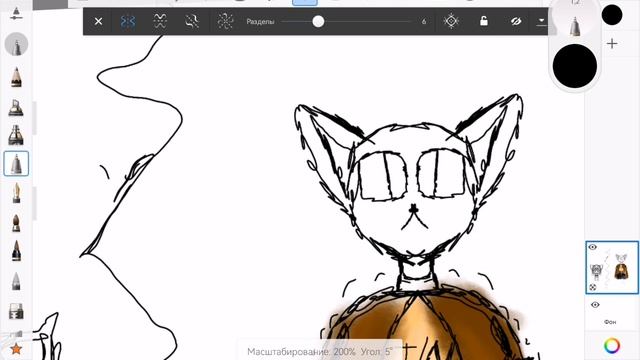Click the small black current color swatch
This screenshot has width=640, height=360.
point(612,15)
